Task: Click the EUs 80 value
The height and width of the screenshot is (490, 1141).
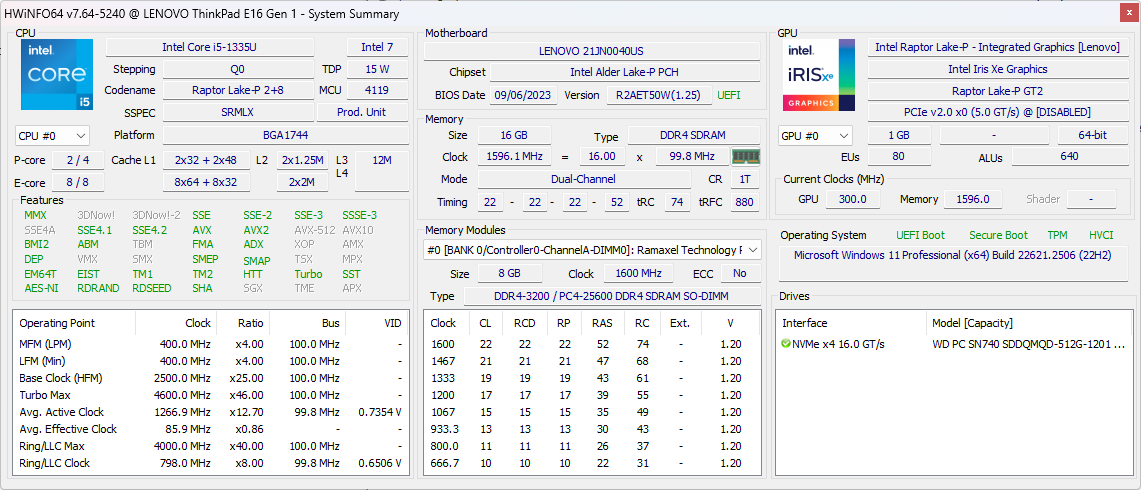Action: [899, 157]
